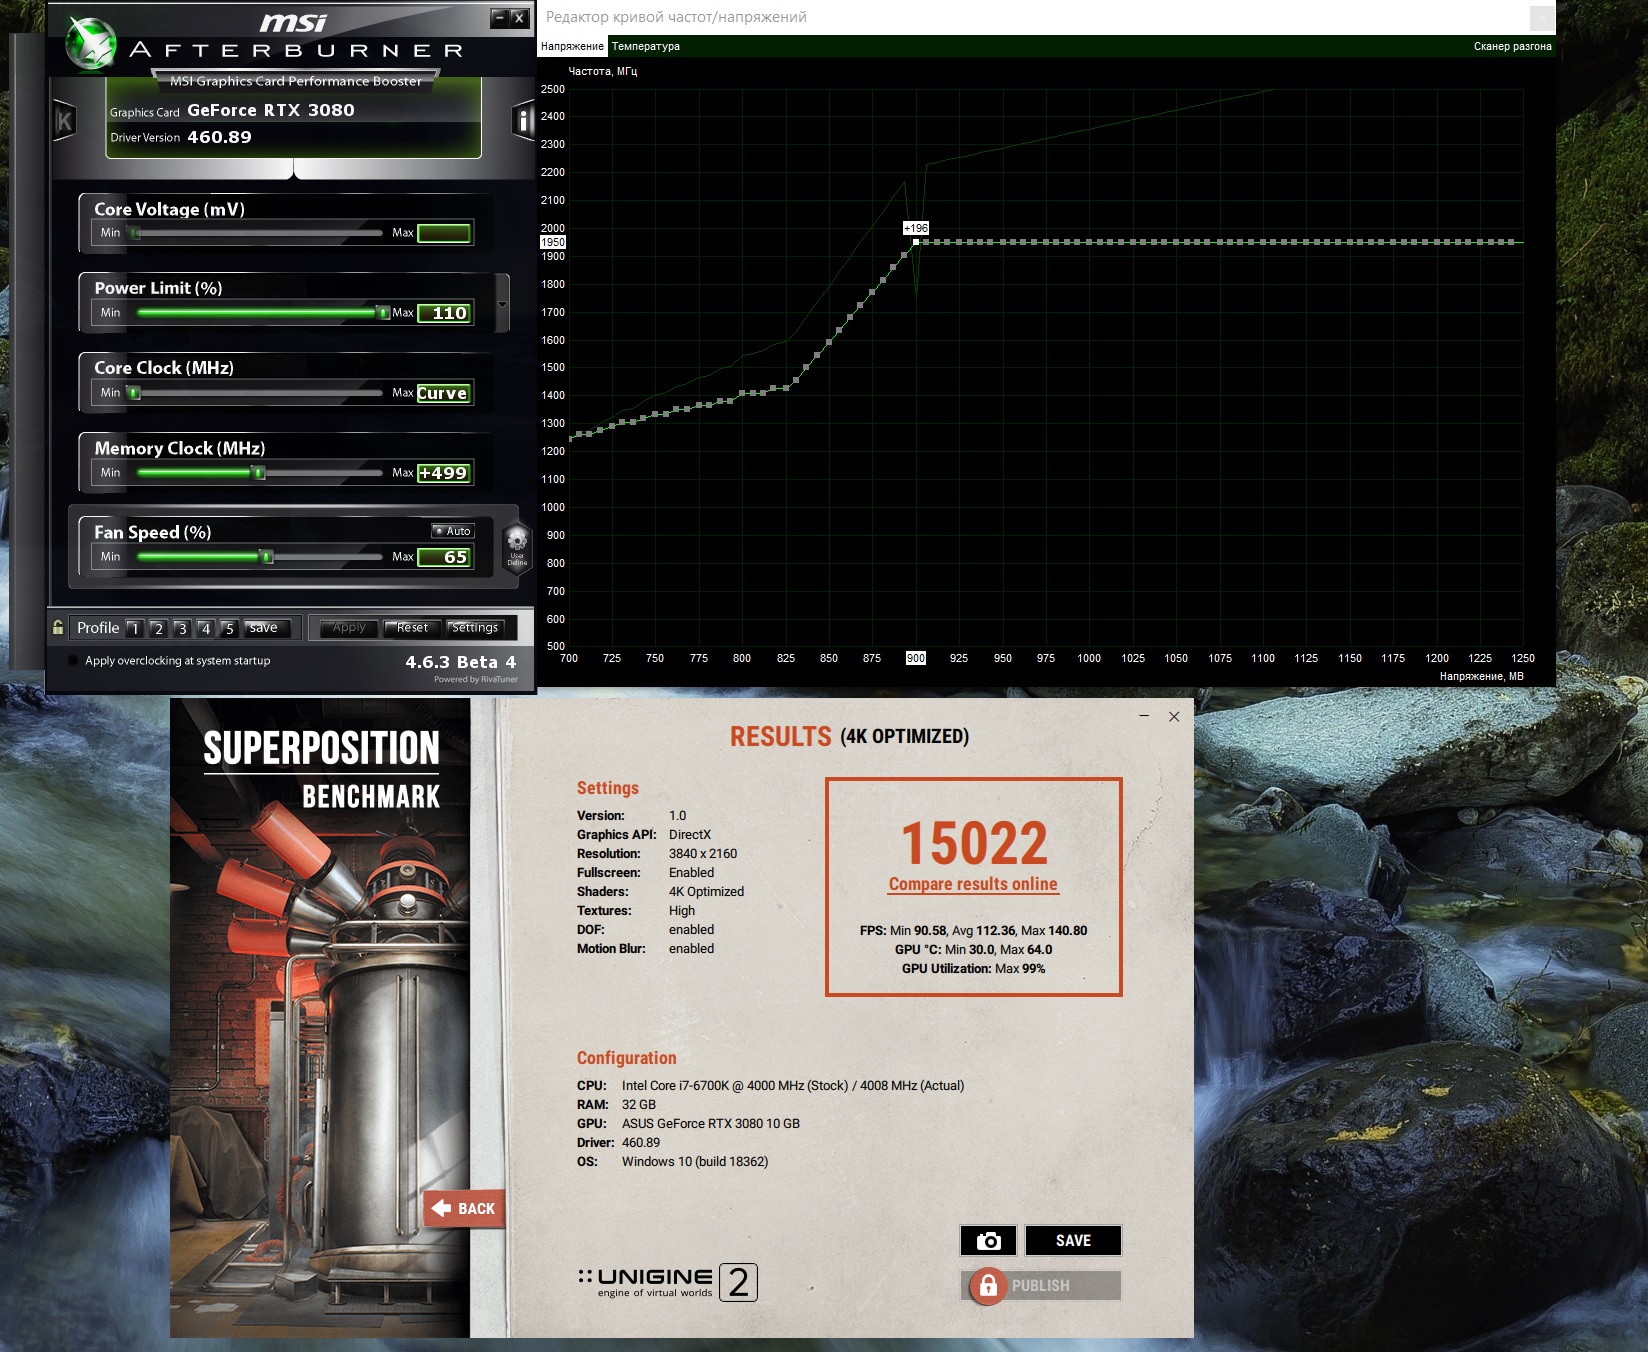Viewport: 1648px width, 1352px height.
Task: Take a Superposition results screenshot with camera icon
Action: click(x=988, y=1240)
